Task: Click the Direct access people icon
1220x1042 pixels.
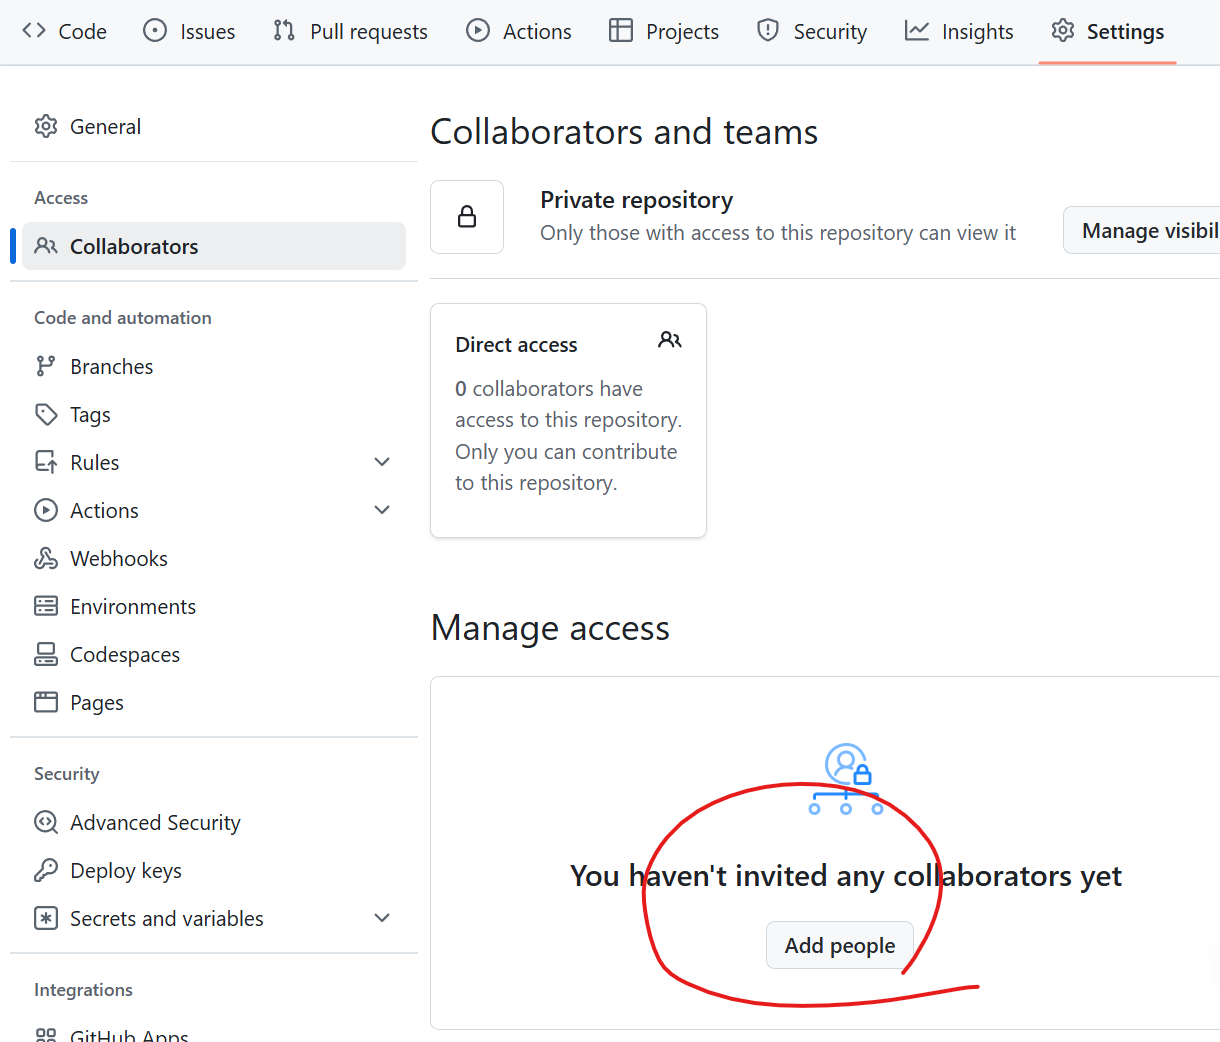Action: pyautogui.click(x=670, y=340)
